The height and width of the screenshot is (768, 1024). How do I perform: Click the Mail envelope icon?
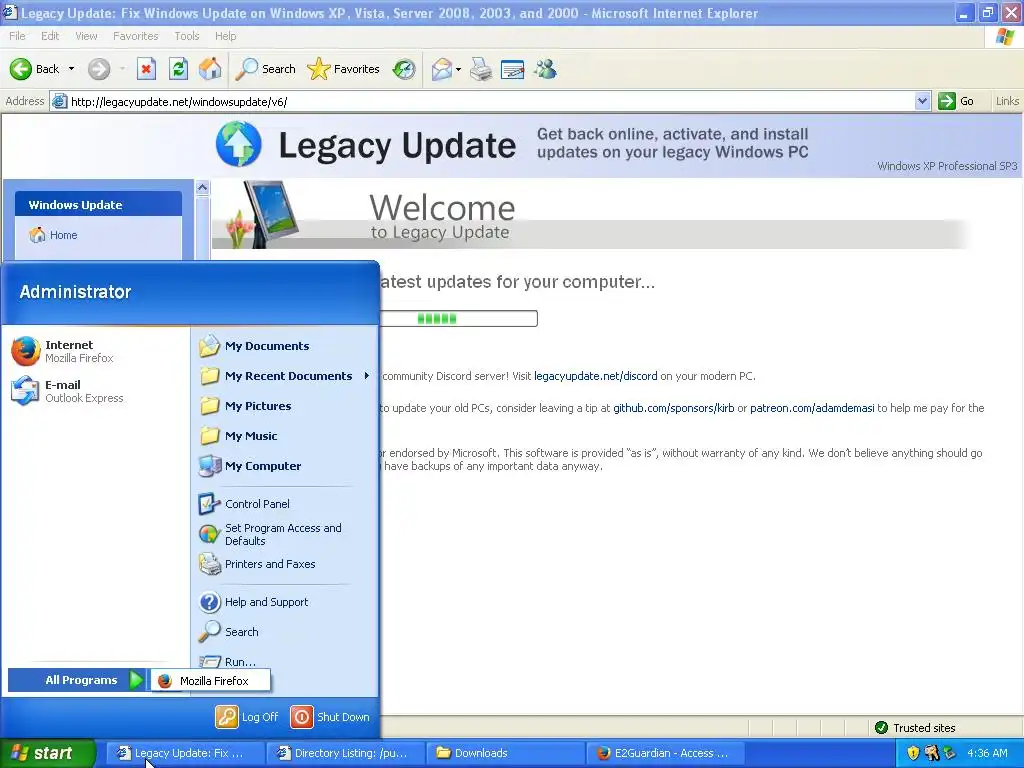pos(442,69)
